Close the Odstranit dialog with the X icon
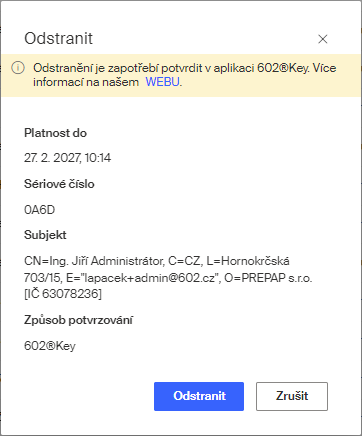362x436 pixels. 322,39
